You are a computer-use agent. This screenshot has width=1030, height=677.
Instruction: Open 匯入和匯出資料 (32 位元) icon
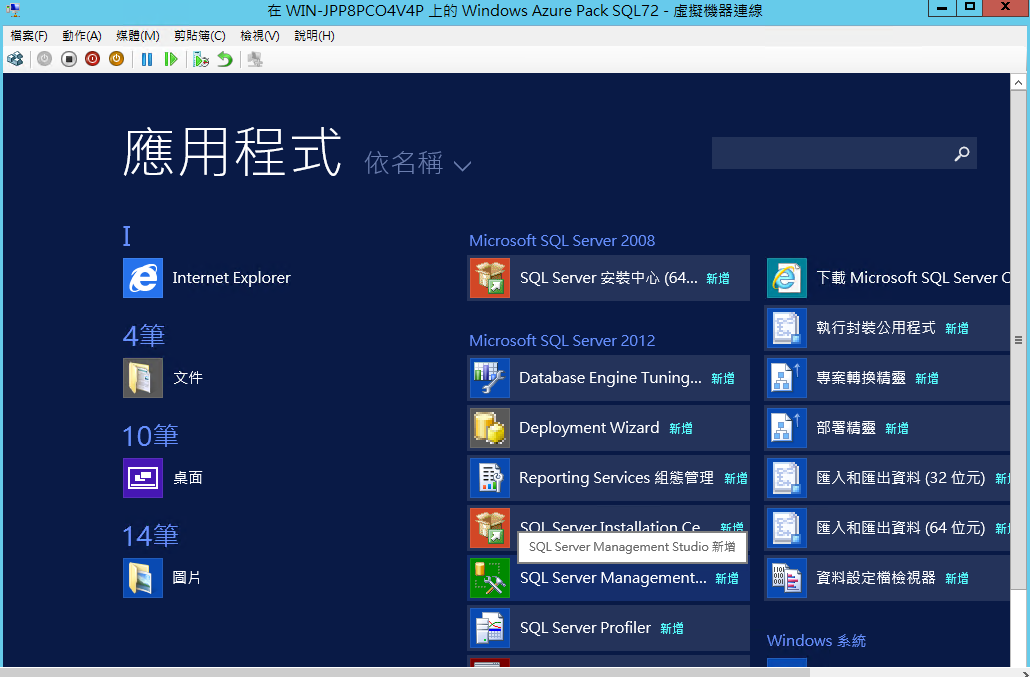point(787,477)
